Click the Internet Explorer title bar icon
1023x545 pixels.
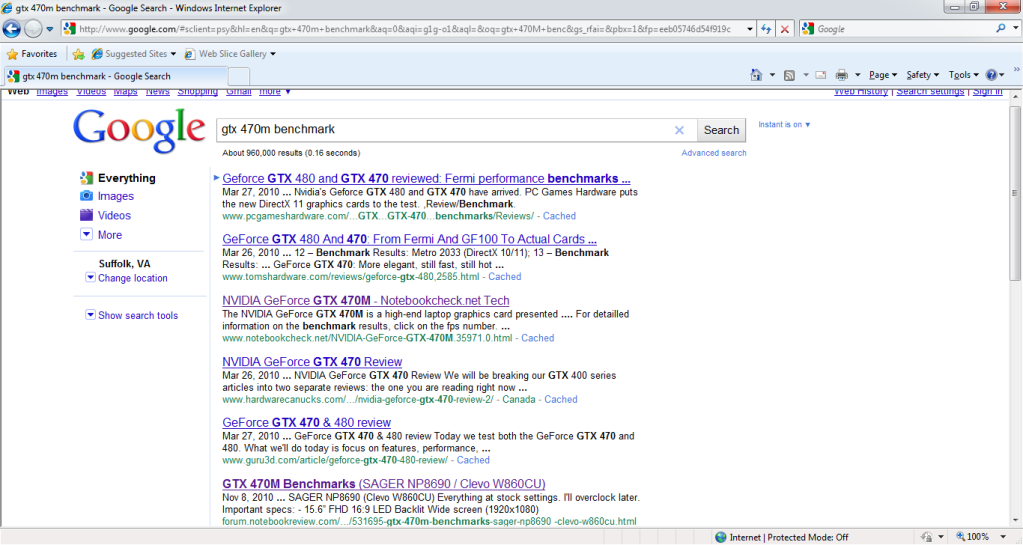pos(7,8)
